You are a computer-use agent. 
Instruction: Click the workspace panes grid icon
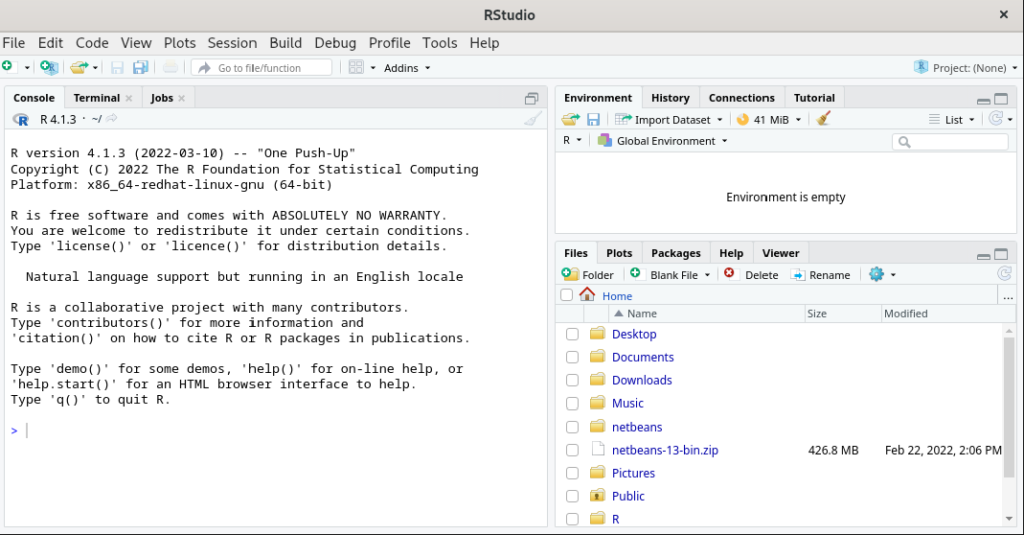click(356, 67)
